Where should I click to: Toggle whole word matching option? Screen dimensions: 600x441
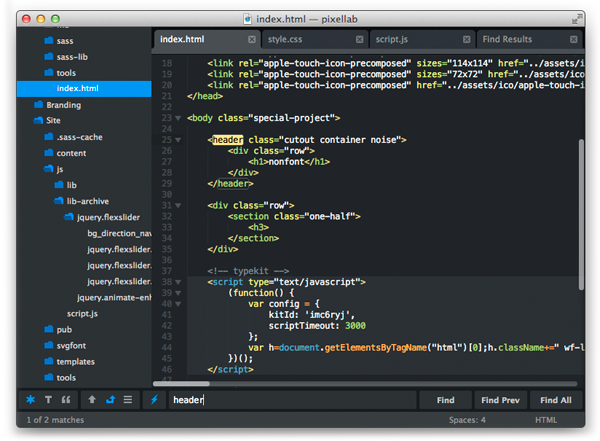coord(67,400)
